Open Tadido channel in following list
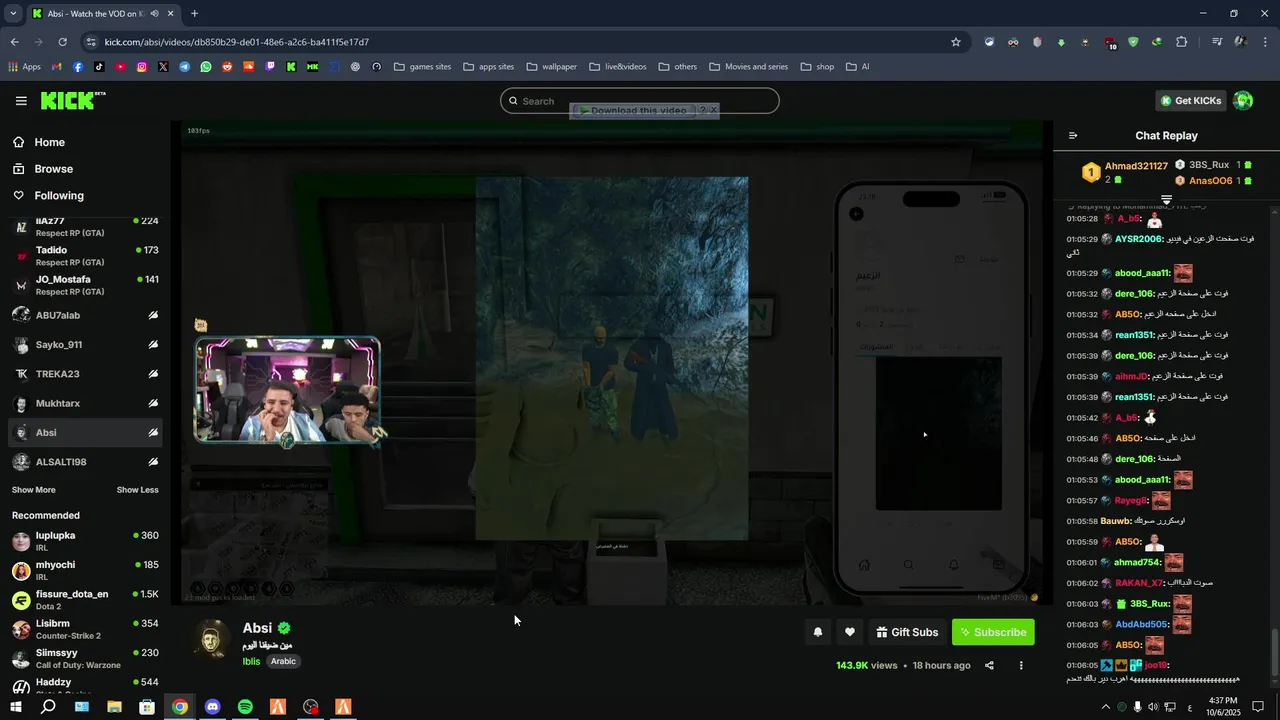The image size is (1280, 720). (84, 256)
